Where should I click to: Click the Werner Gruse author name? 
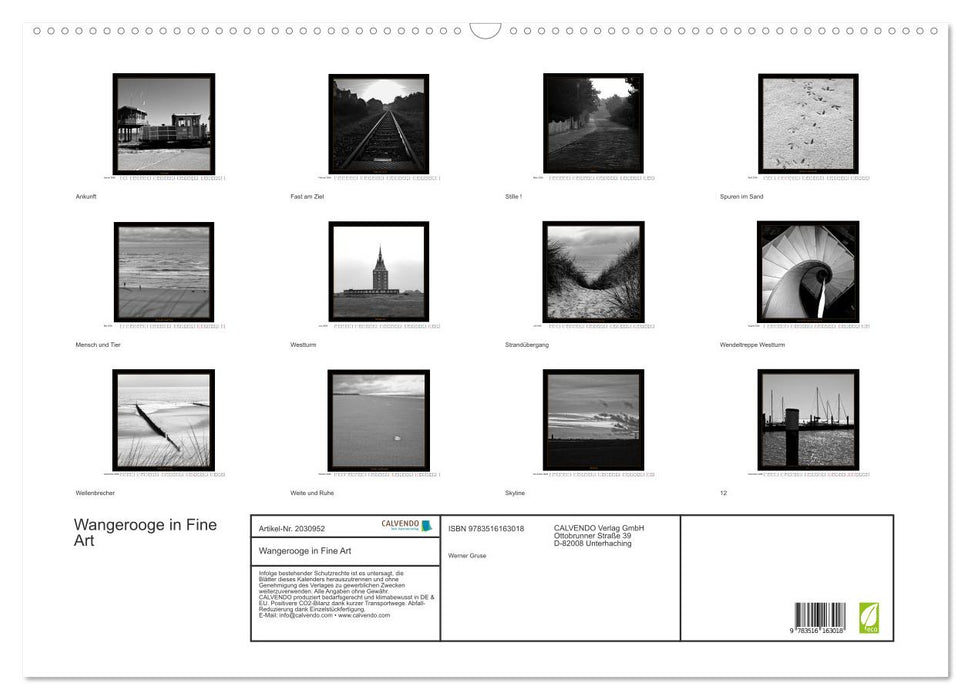click(469, 555)
